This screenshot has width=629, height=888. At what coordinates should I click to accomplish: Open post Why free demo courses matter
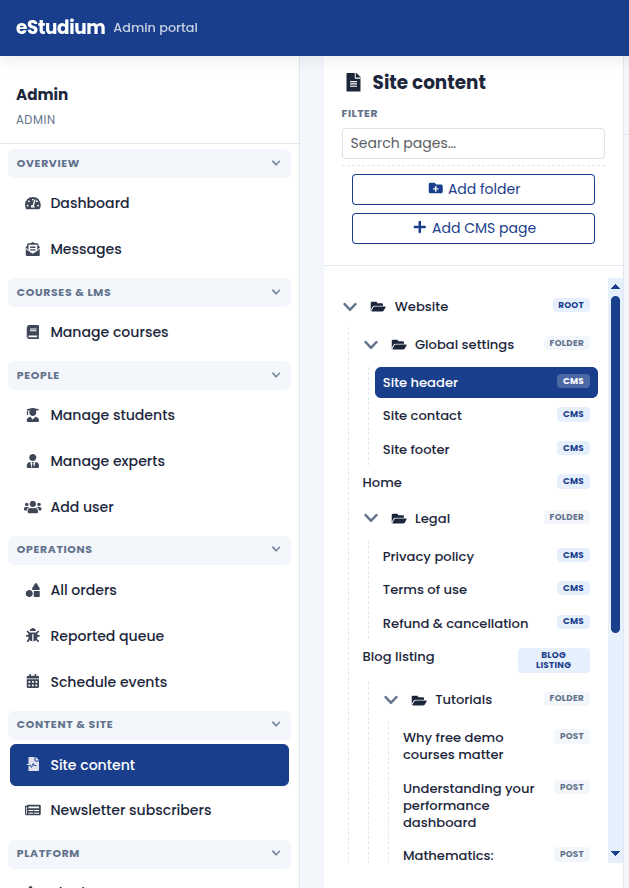[497, 746]
